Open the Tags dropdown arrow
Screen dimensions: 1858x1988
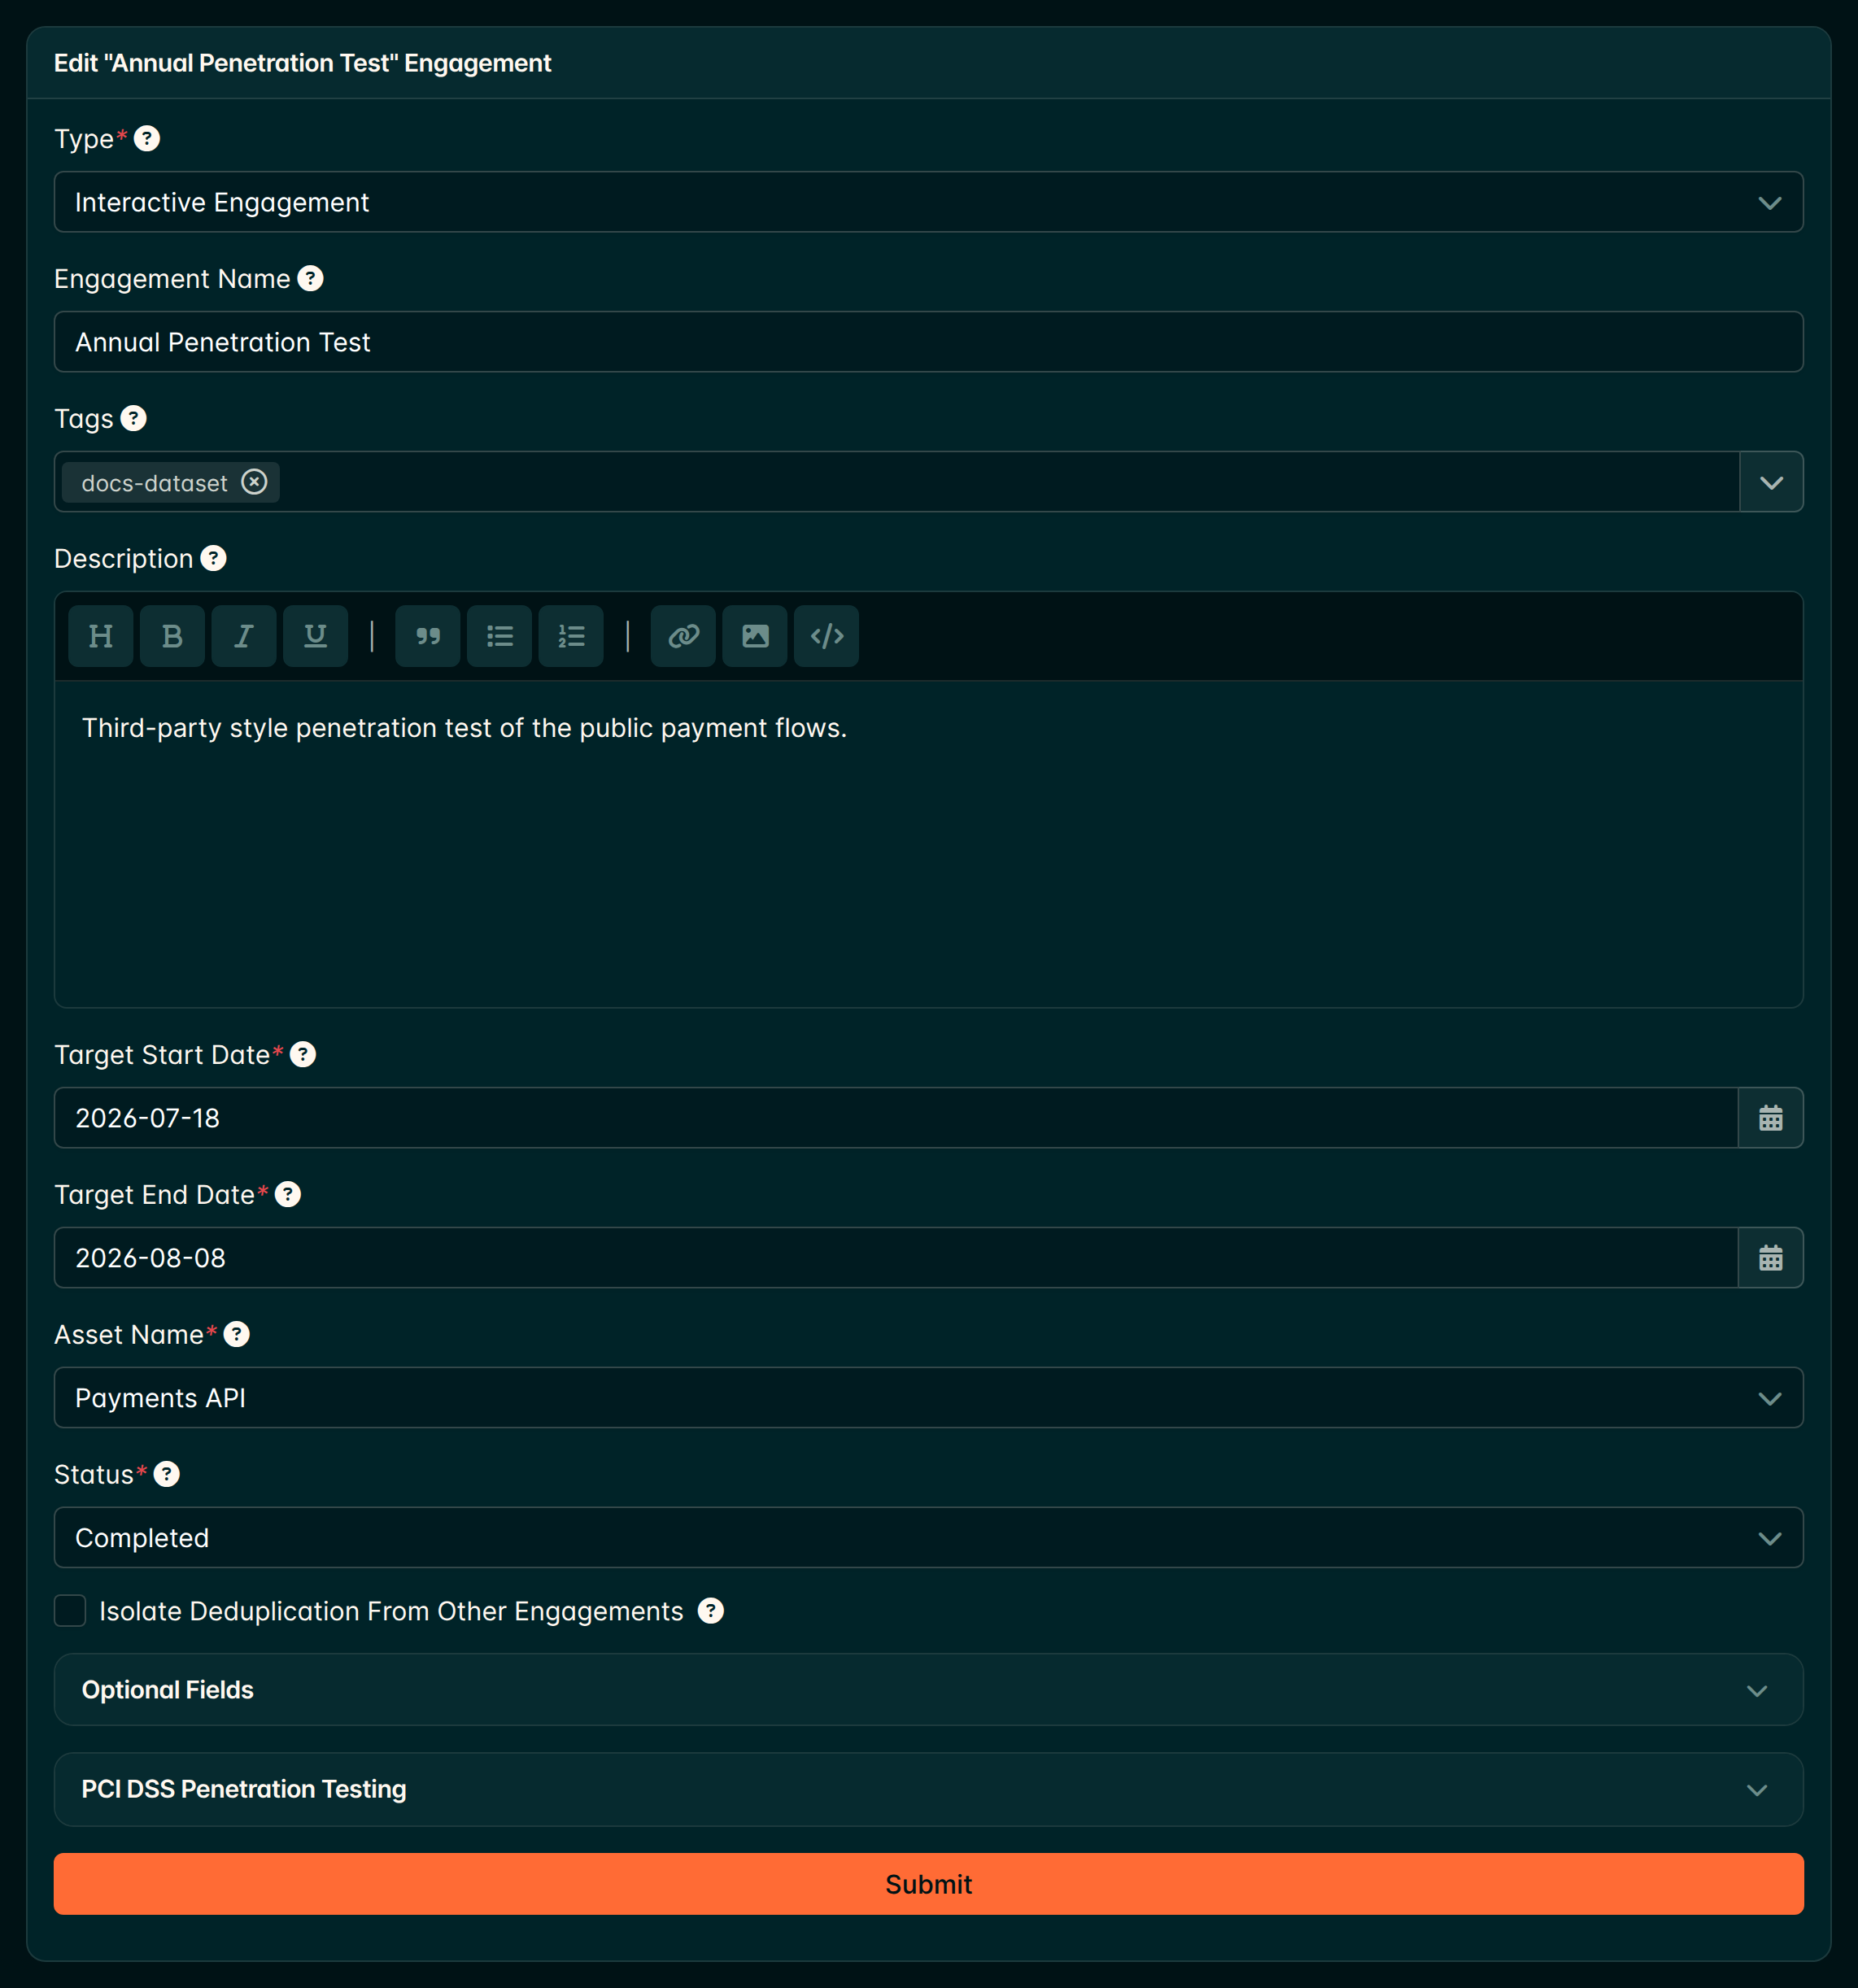[1771, 482]
